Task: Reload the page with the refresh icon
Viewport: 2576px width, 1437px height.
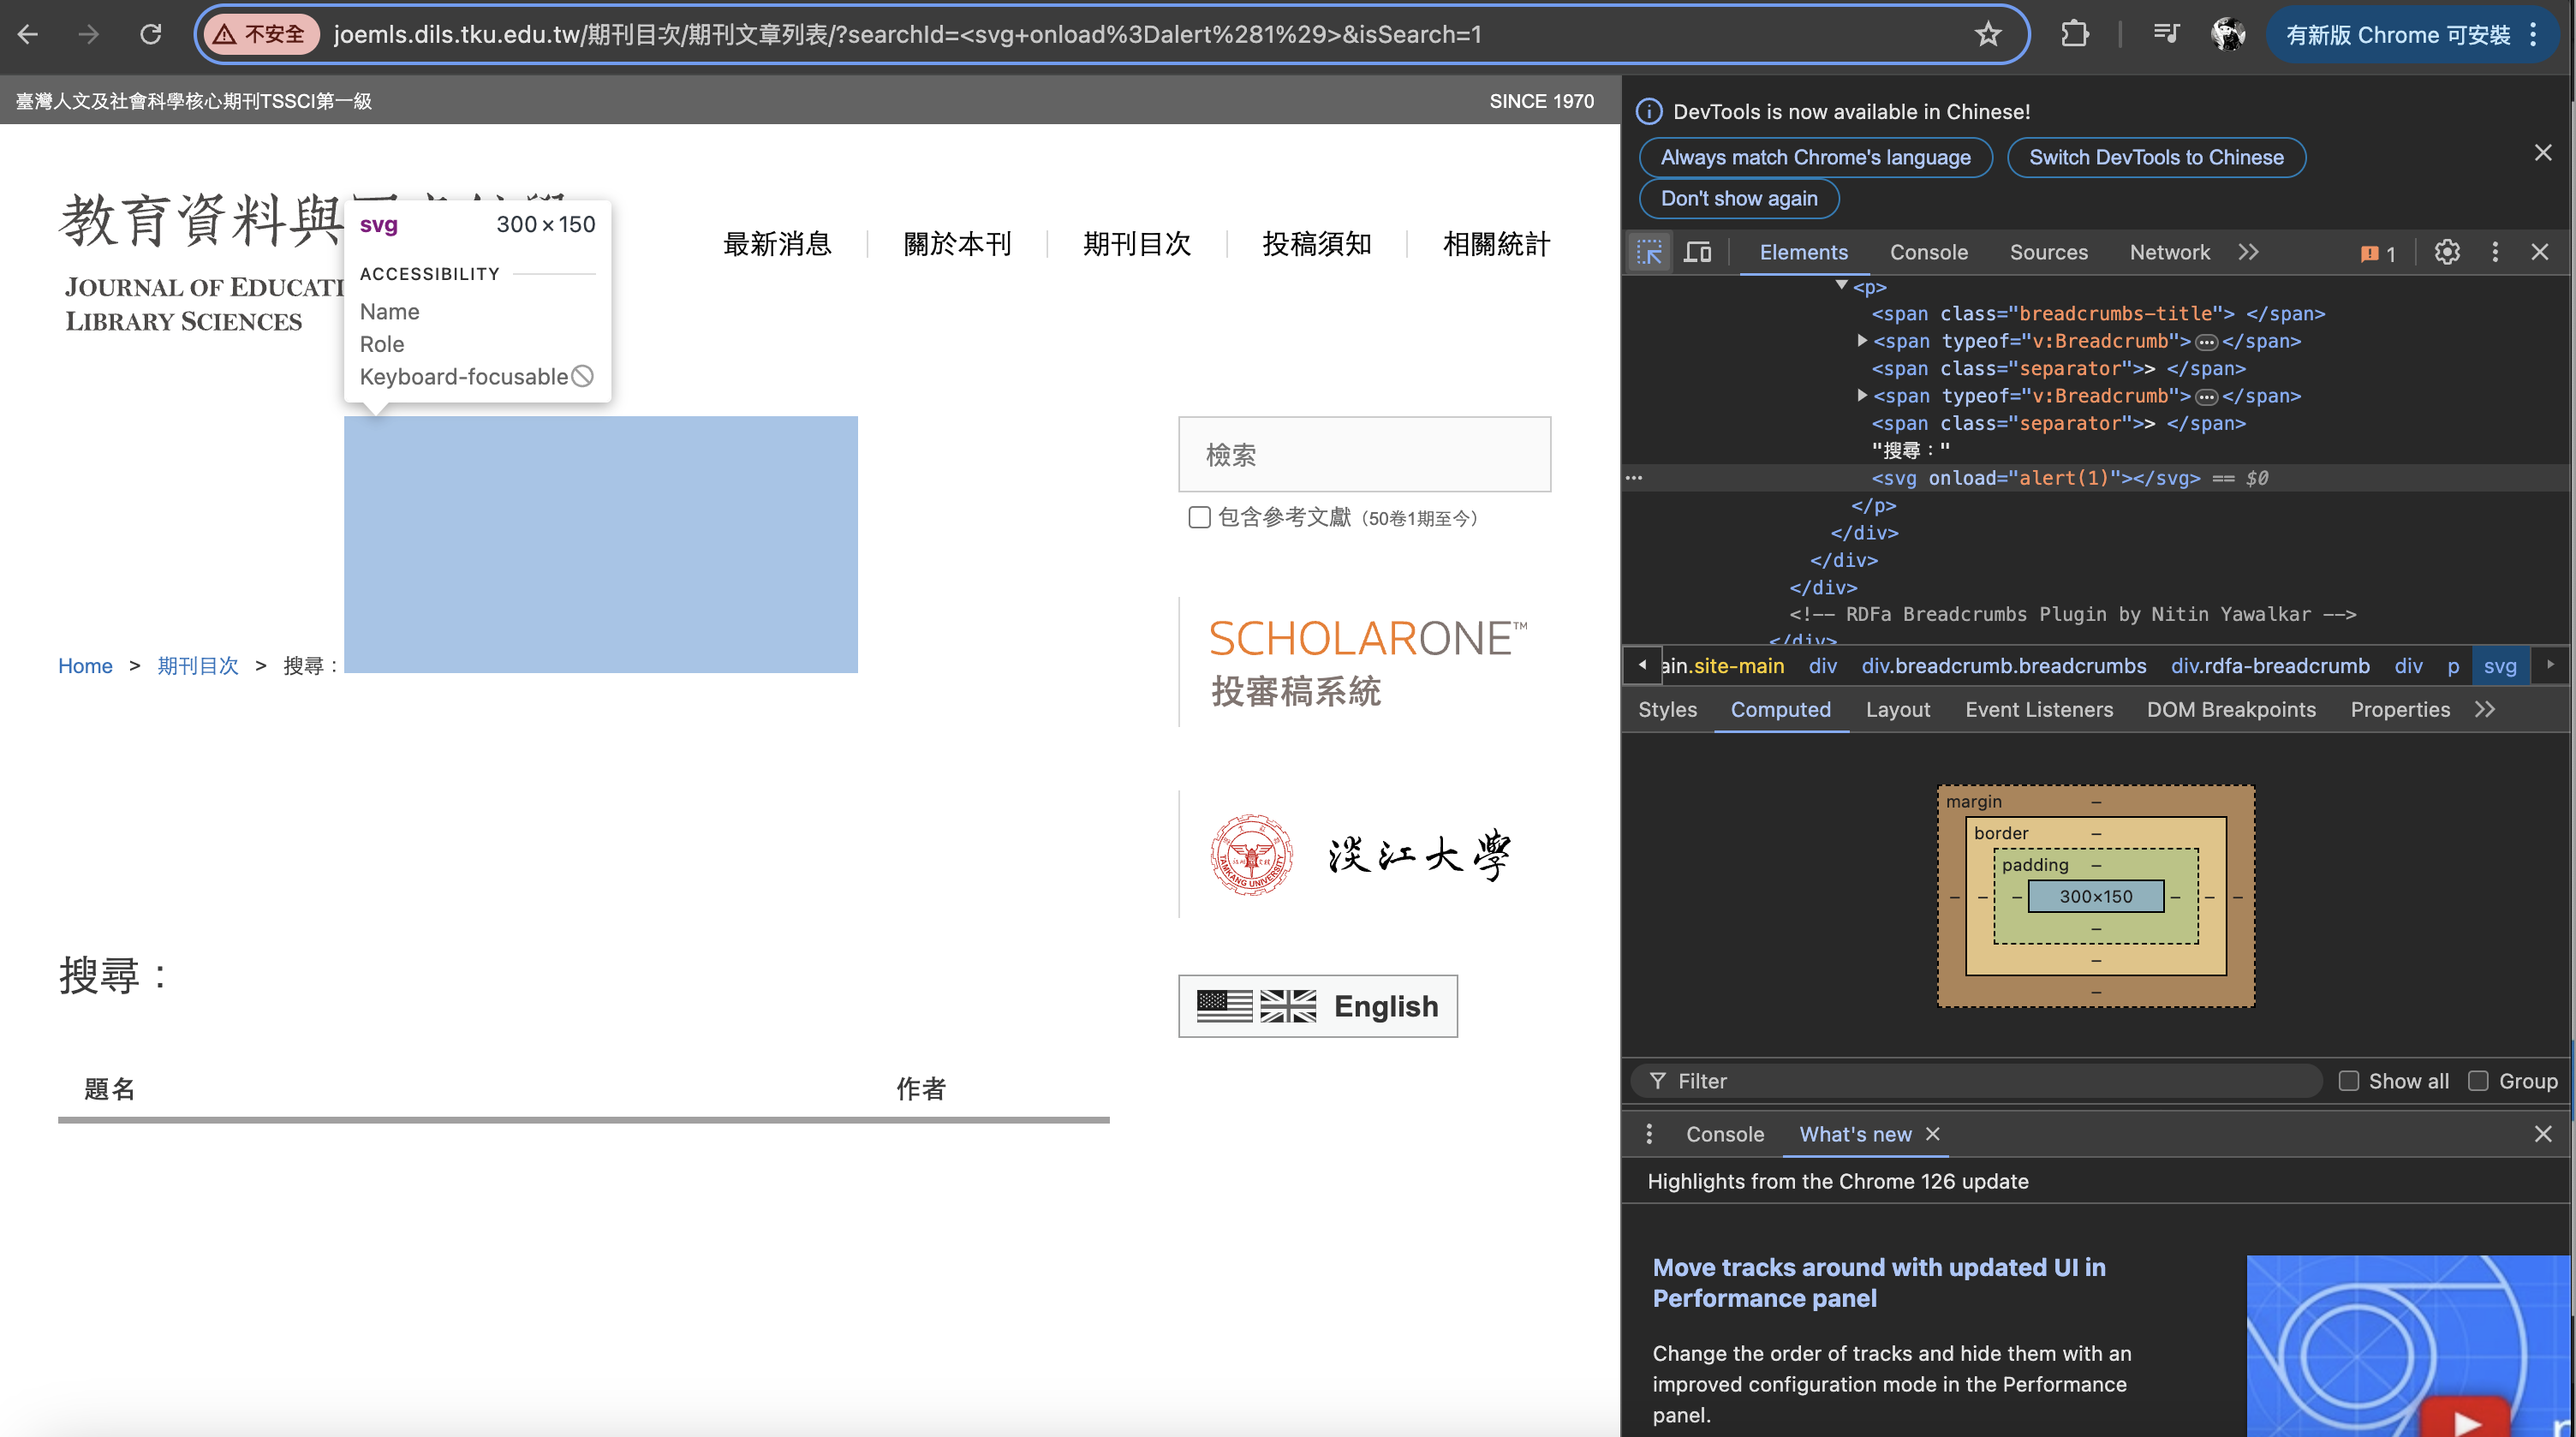Action: [151, 34]
